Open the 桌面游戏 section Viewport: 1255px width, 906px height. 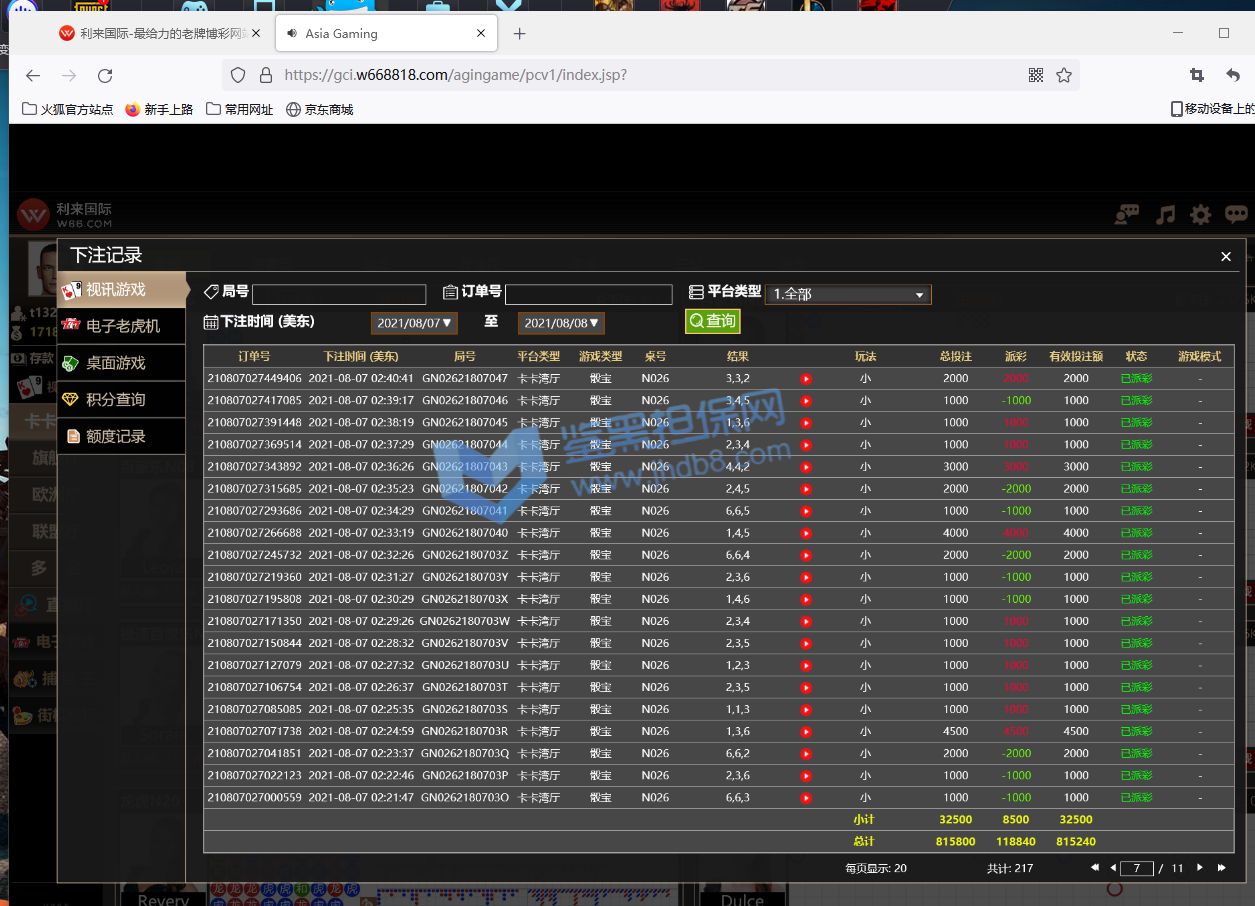[x=121, y=363]
